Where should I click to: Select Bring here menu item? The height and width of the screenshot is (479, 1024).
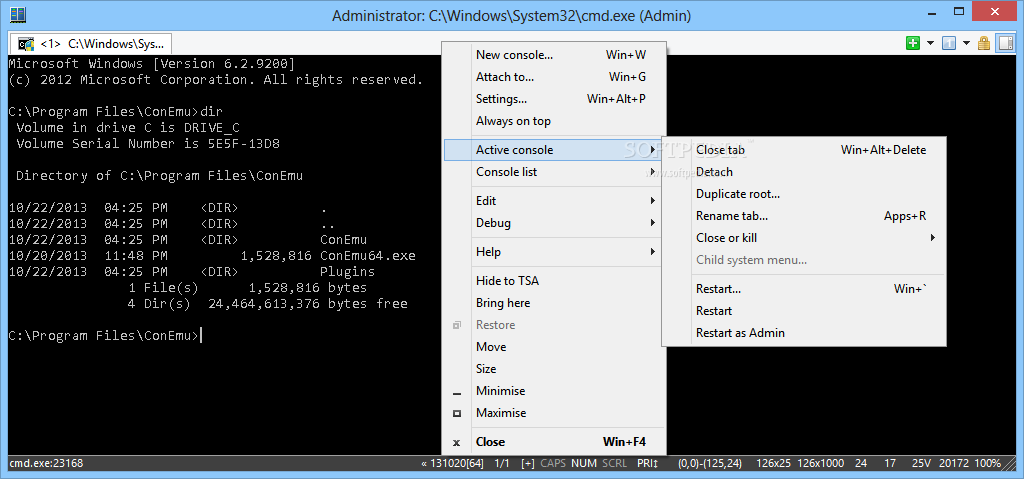click(x=554, y=303)
